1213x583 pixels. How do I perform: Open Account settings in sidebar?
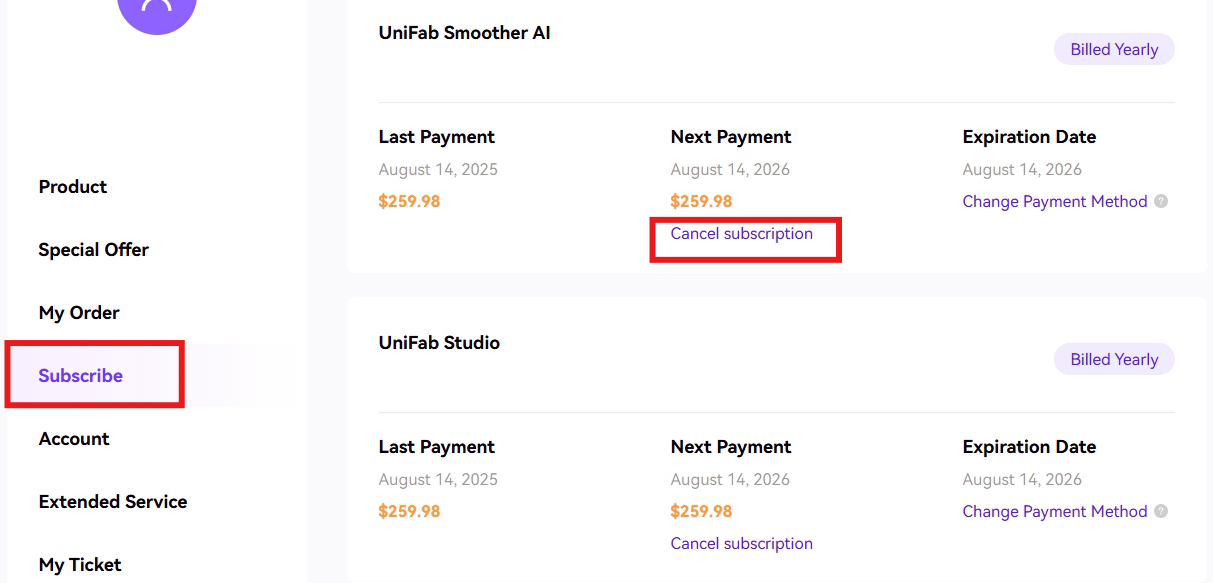(x=74, y=439)
